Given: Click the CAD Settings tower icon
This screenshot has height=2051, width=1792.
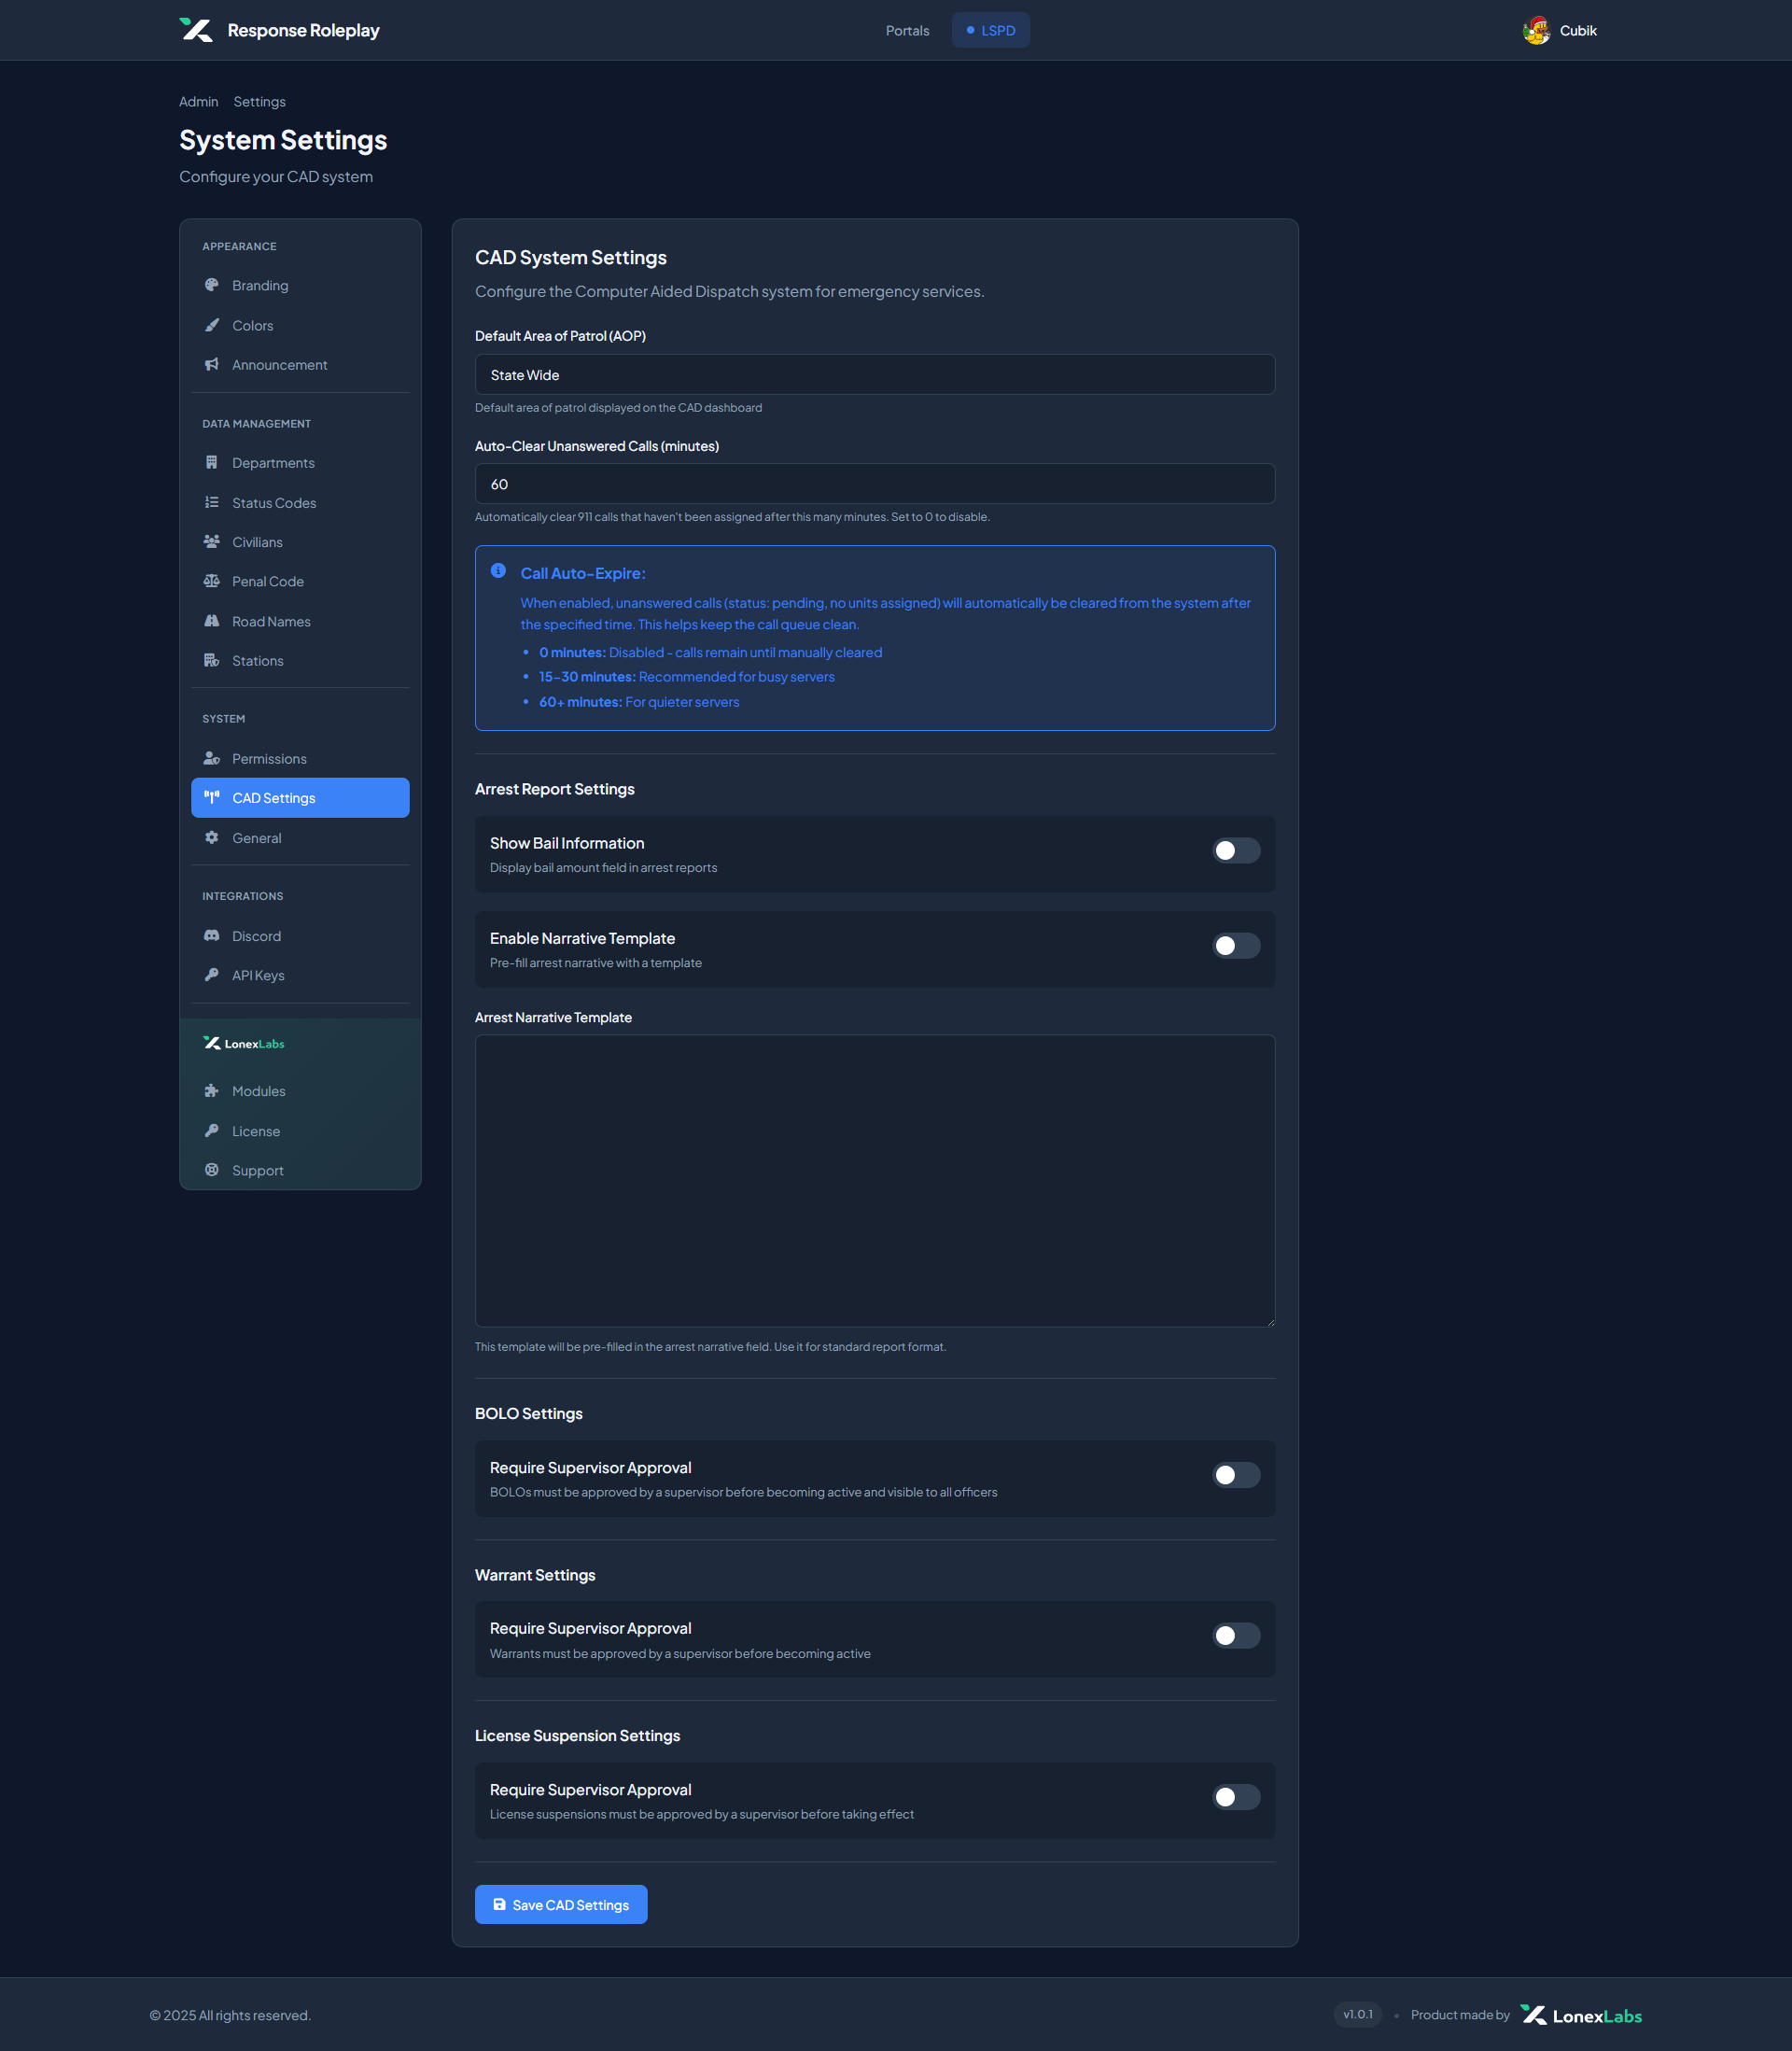Looking at the screenshot, I should 211,797.
